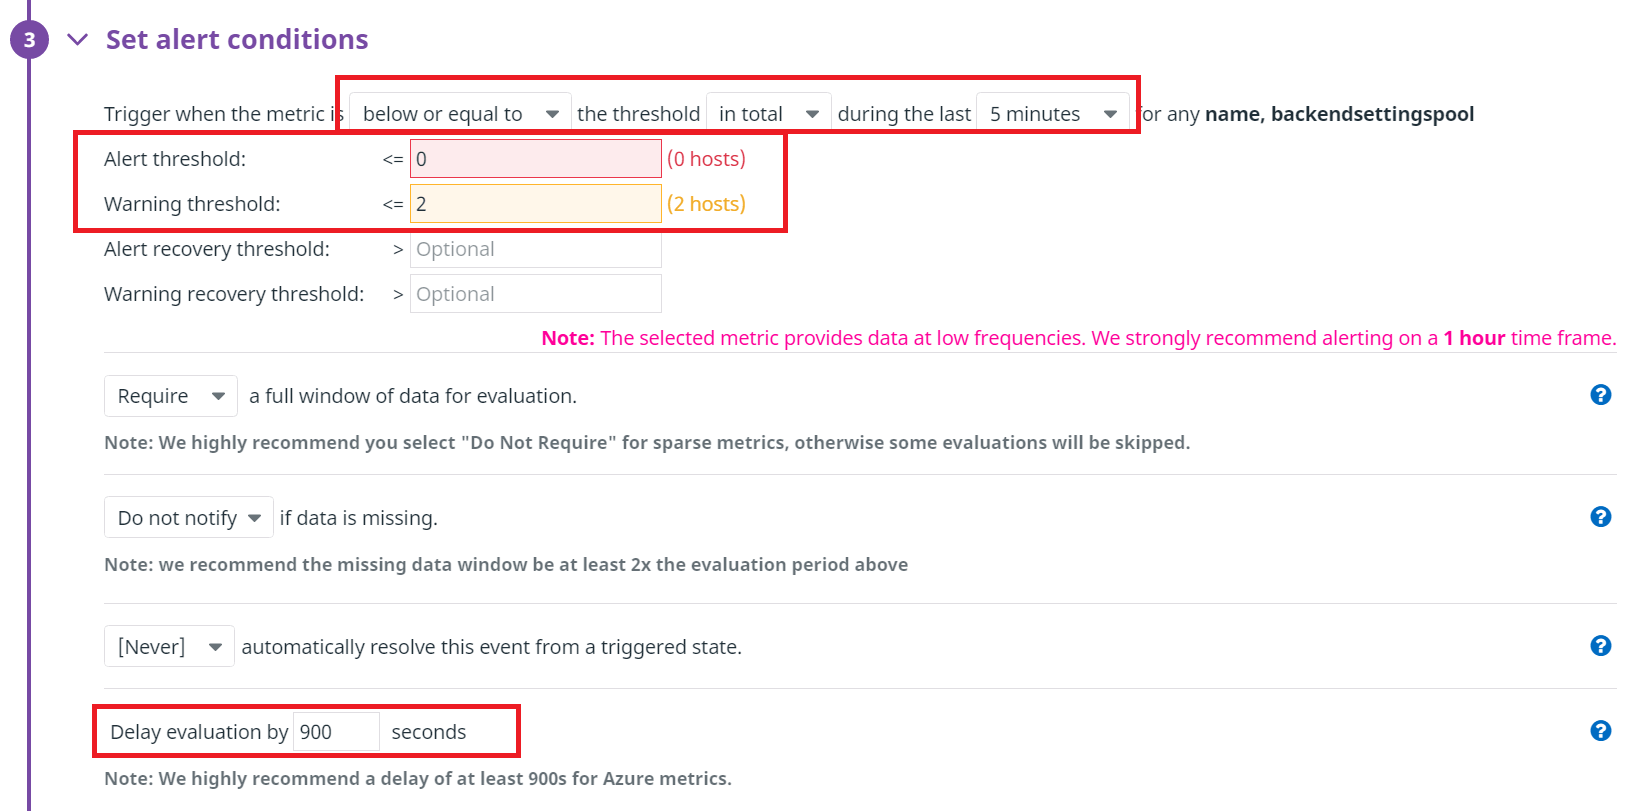The image size is (1633, 811).
Task: Click the step 3 number badge
Action: (x=29, y=40)
